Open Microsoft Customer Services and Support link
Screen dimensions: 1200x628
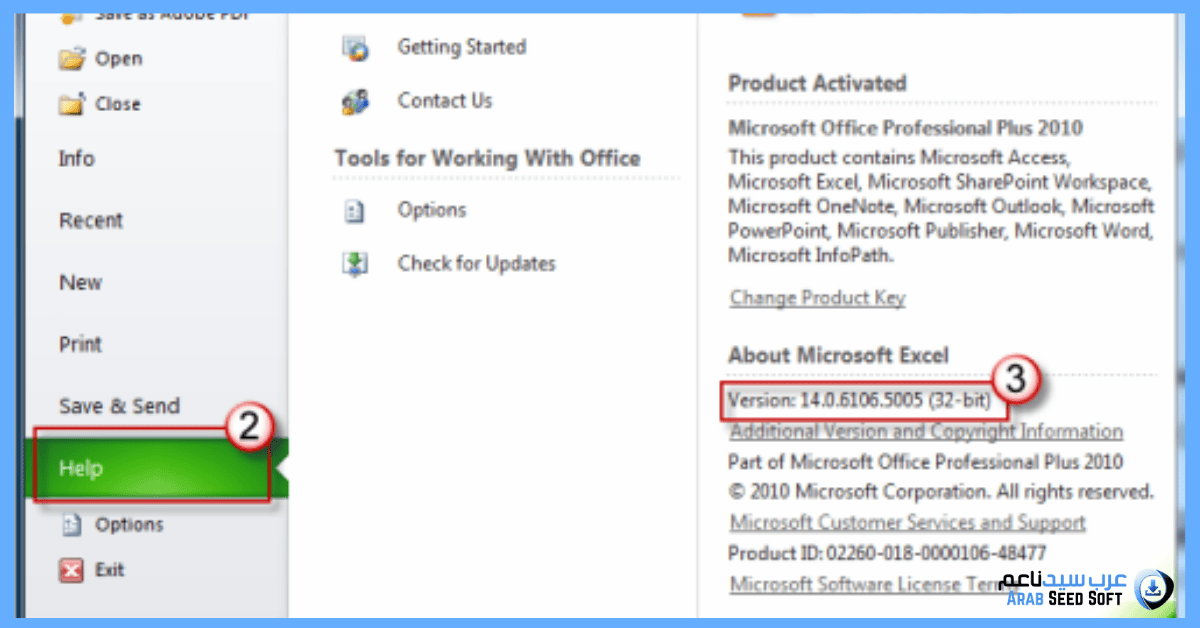point(907,523)
